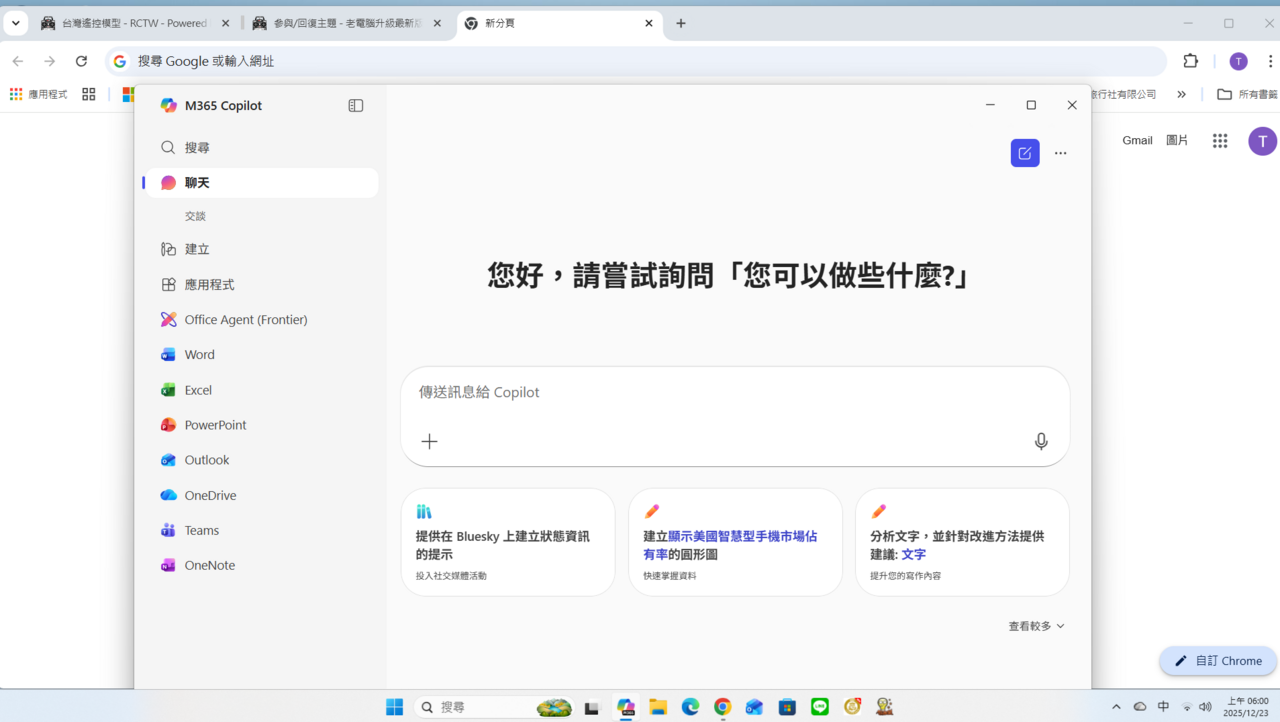1280x722 pixels.
Task: Open the 建立 creation section
Action: pos(195,248)
